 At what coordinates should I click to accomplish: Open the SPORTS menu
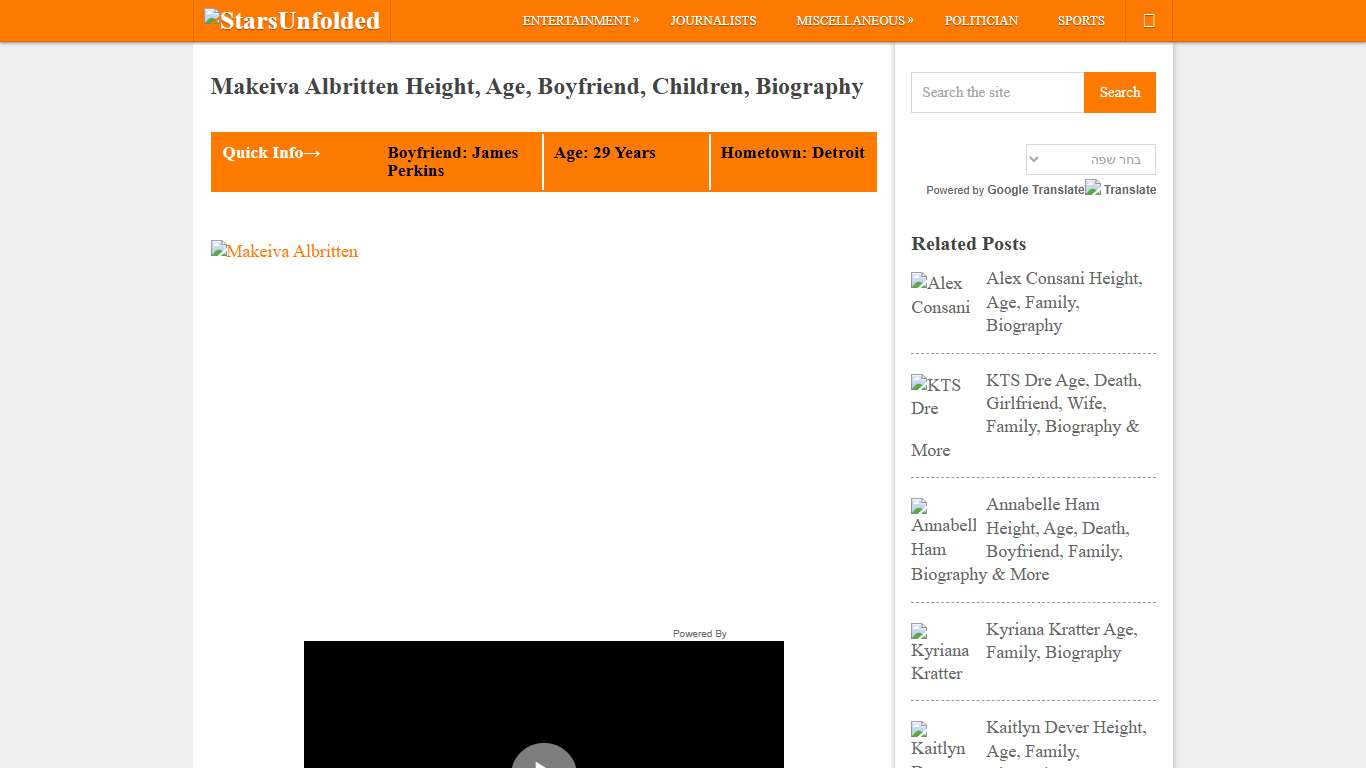pyautogui.click(x=1080, y=20)
